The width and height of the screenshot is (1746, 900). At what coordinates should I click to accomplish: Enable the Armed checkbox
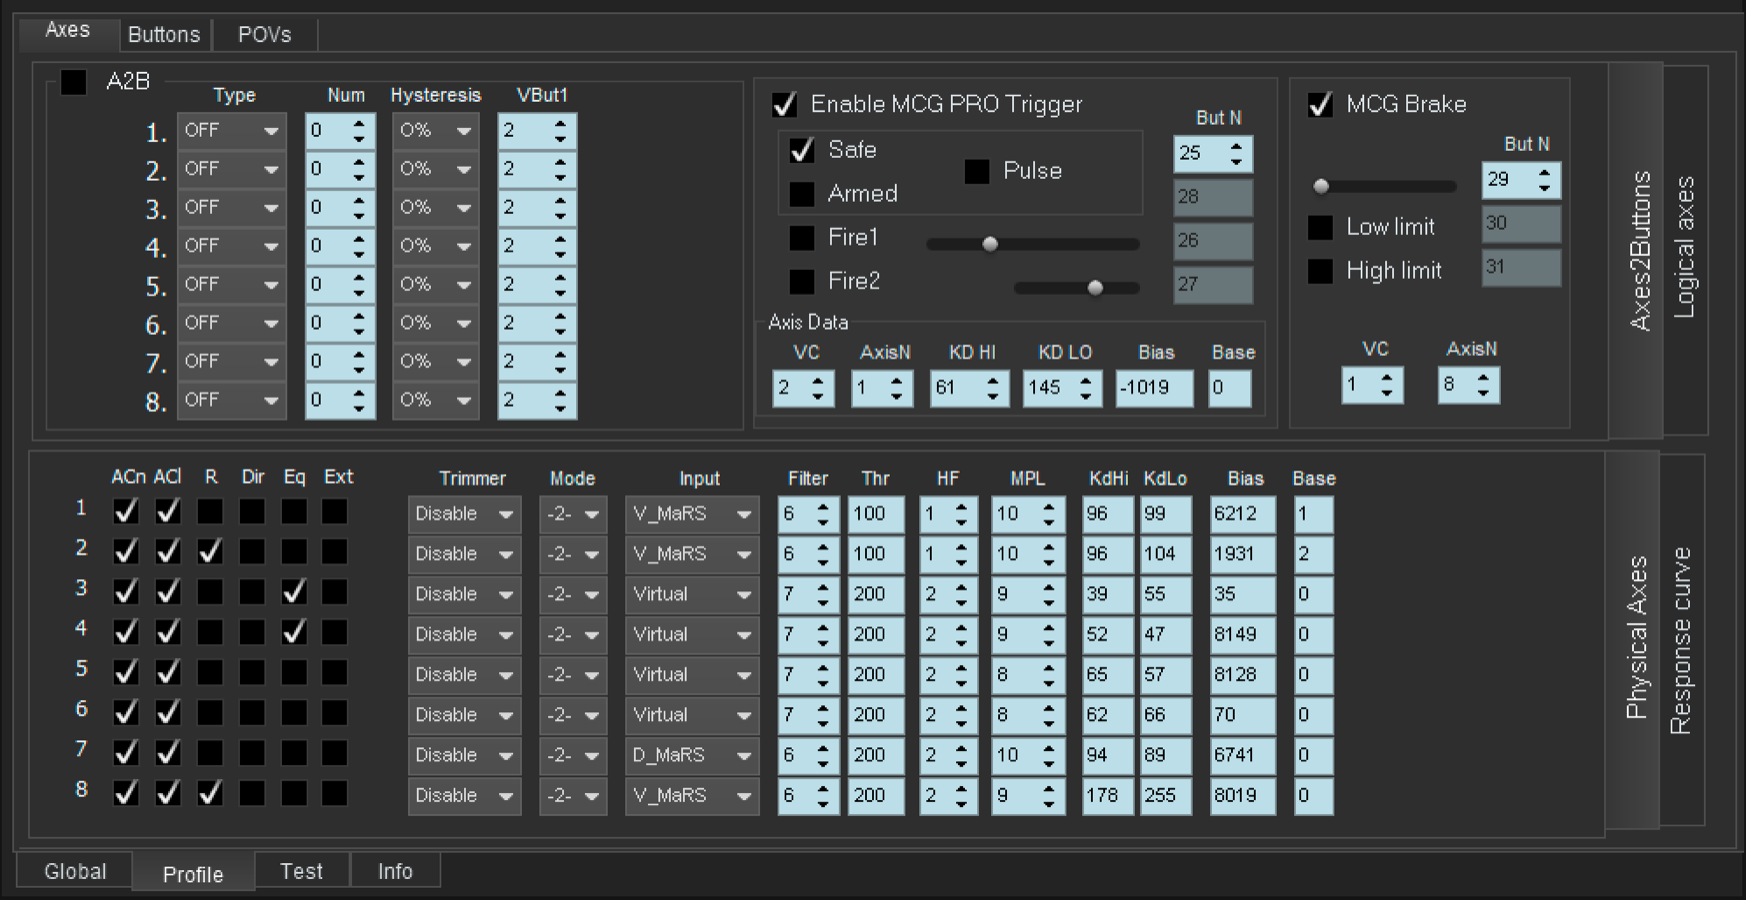[x=802, y=194]
